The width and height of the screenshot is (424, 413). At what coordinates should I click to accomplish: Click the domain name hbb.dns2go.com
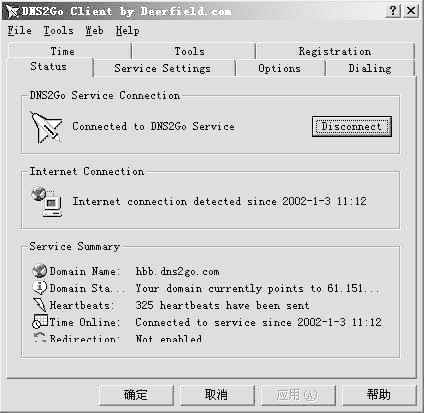point(177,271)
